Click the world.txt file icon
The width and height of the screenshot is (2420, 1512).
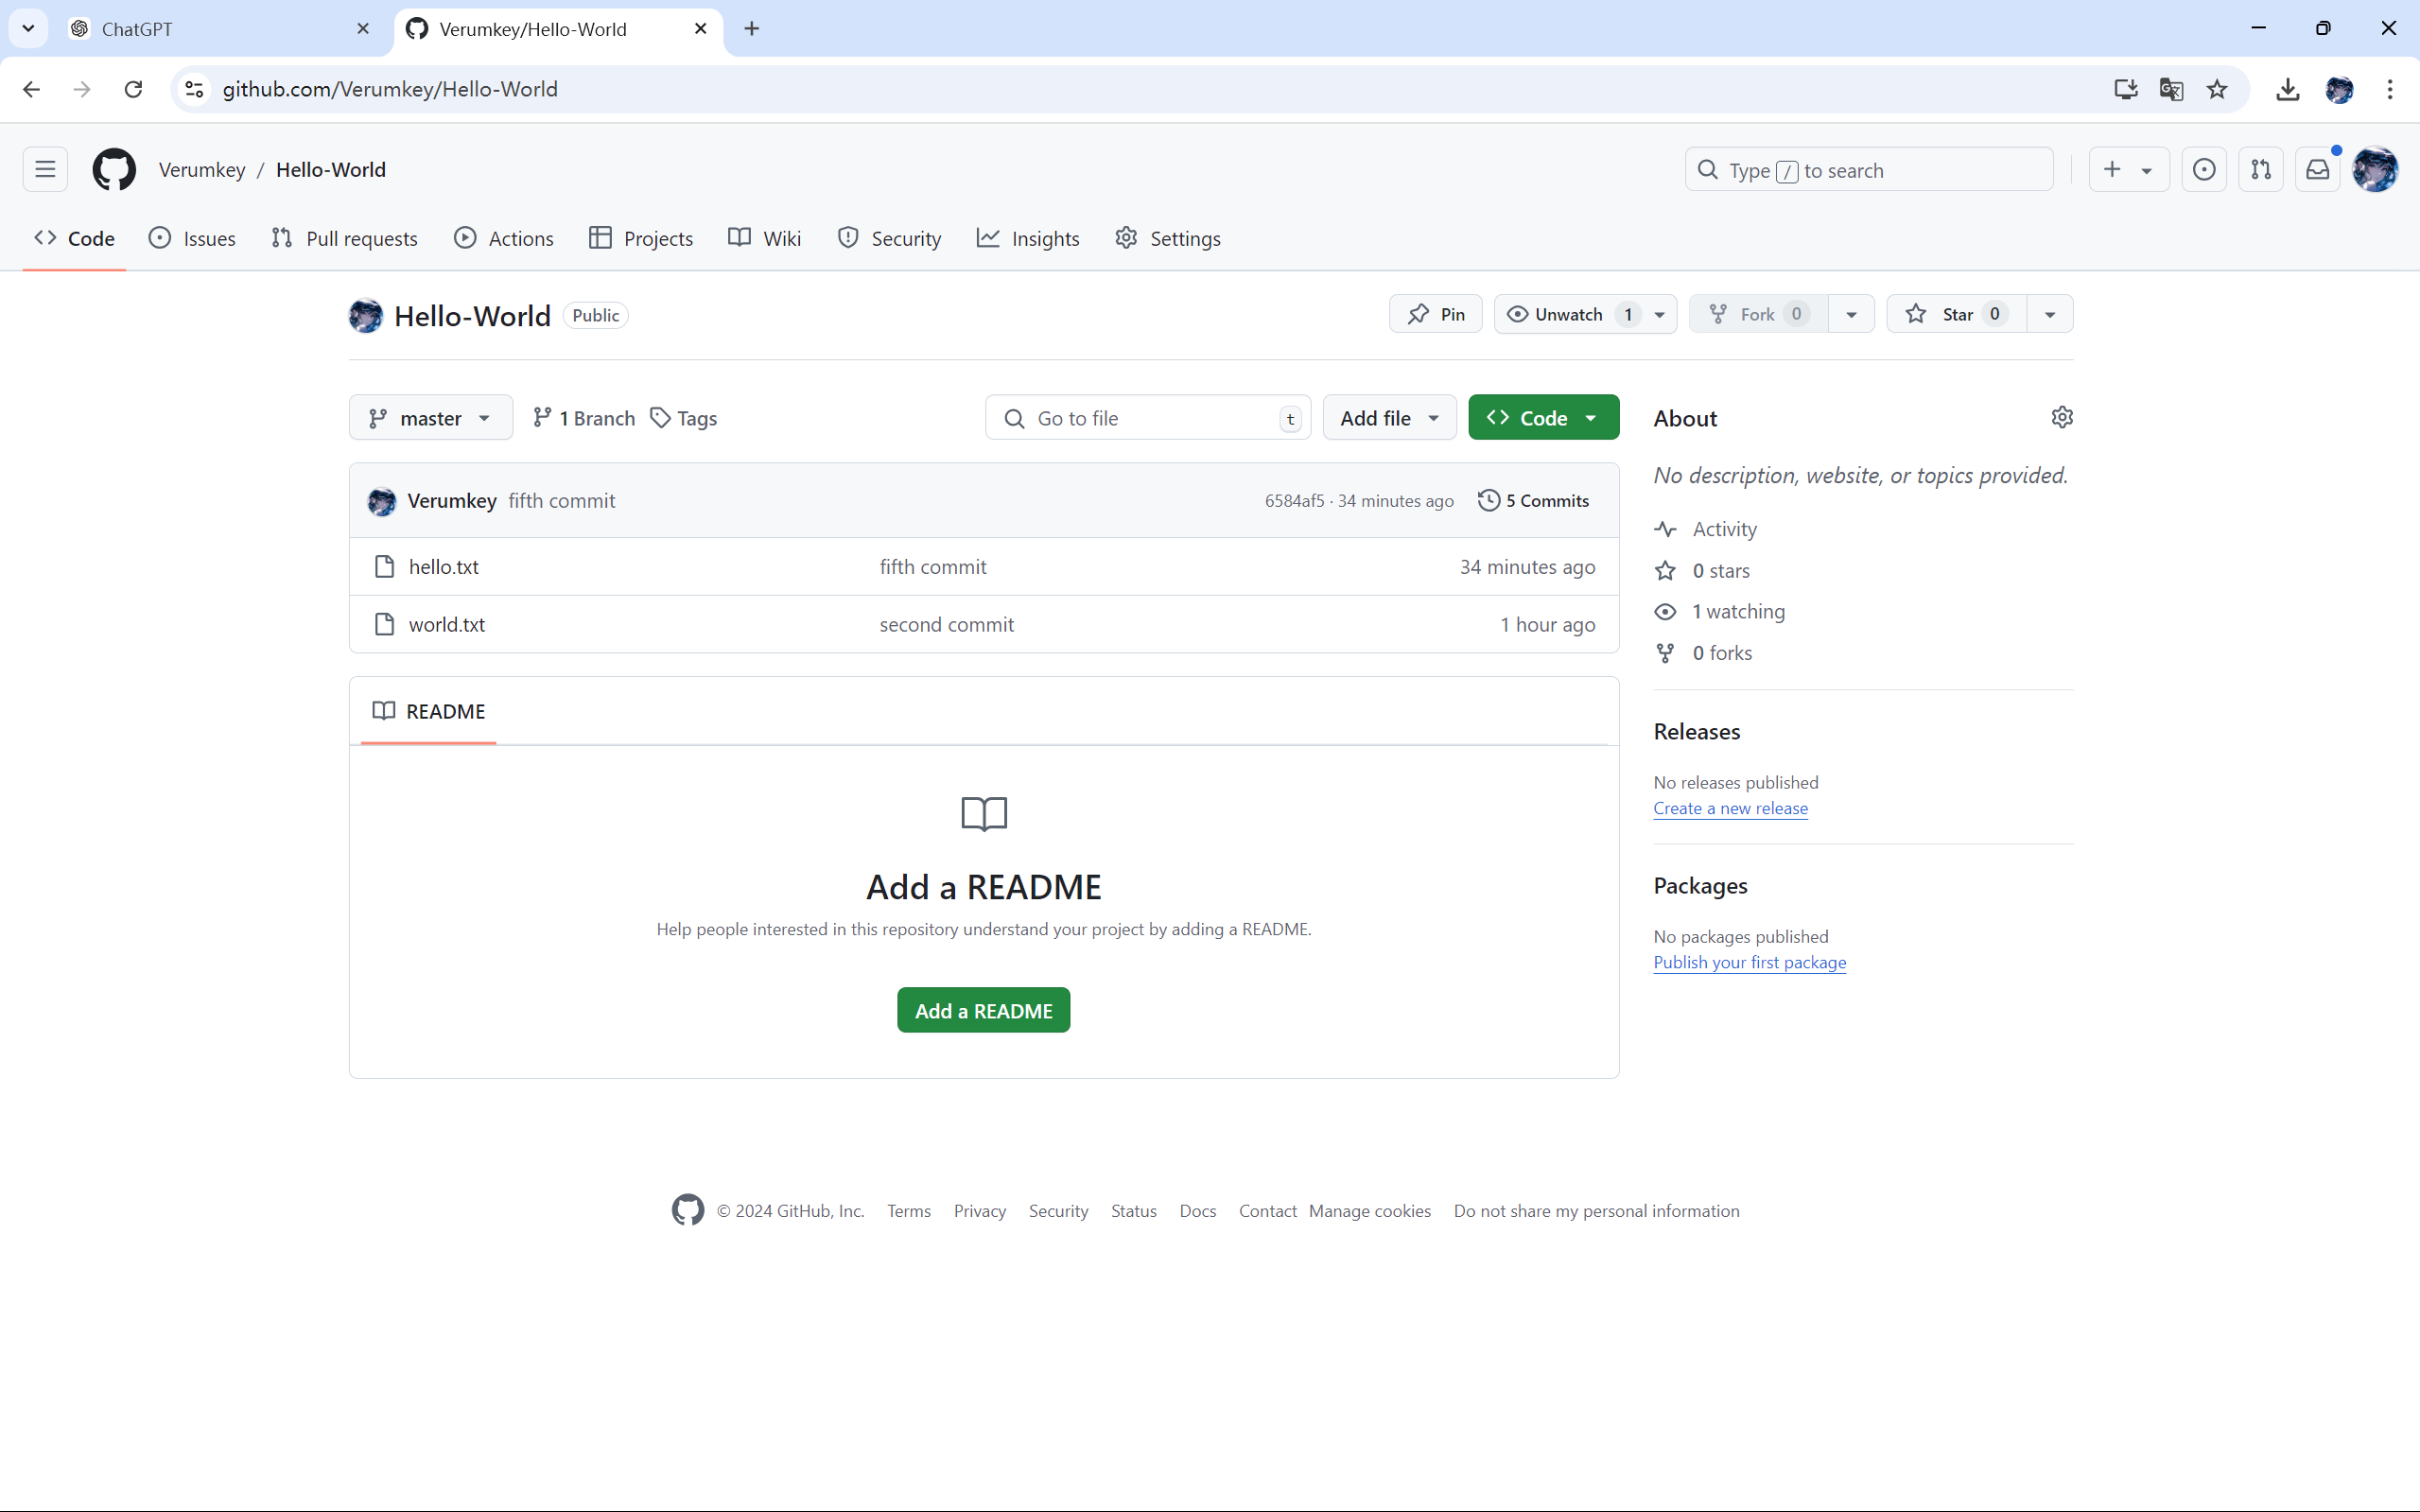384,624
